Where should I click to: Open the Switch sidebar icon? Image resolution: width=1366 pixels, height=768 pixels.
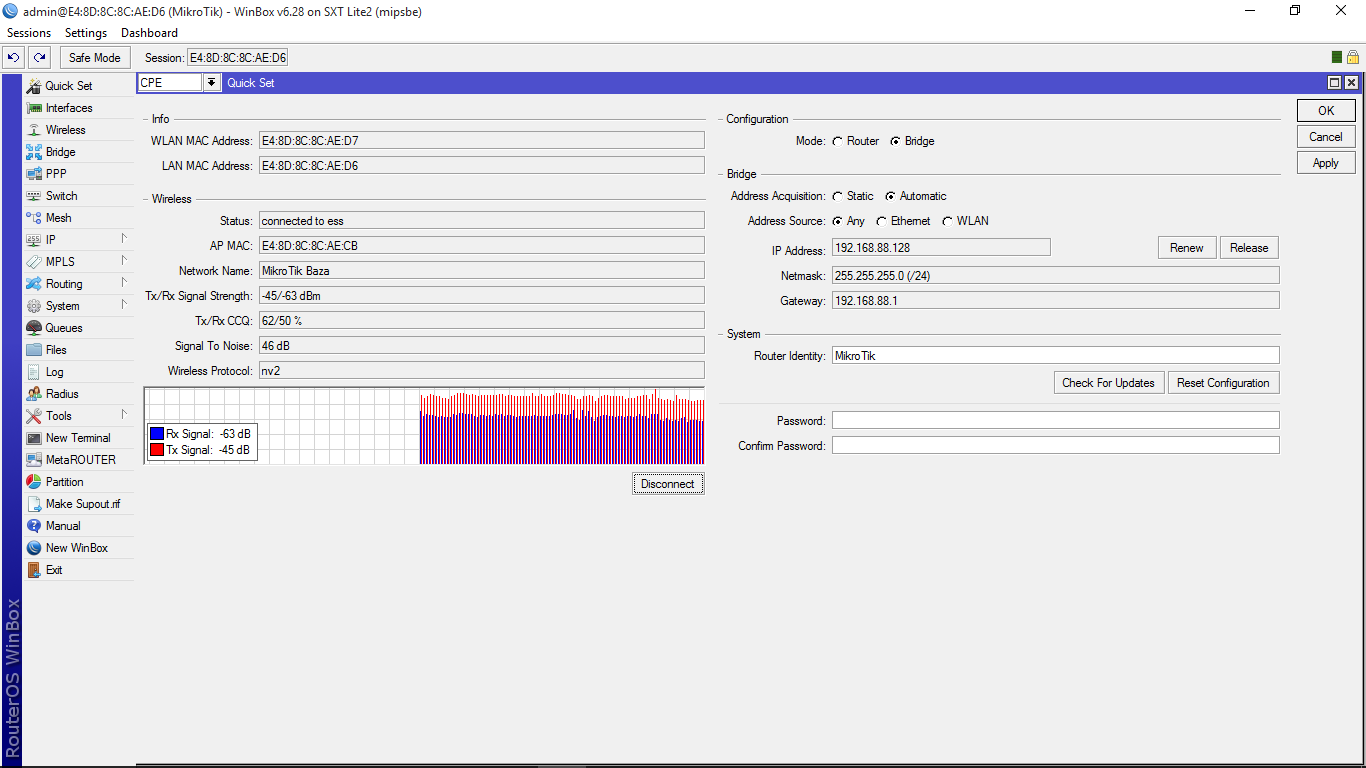pos(34,196)
